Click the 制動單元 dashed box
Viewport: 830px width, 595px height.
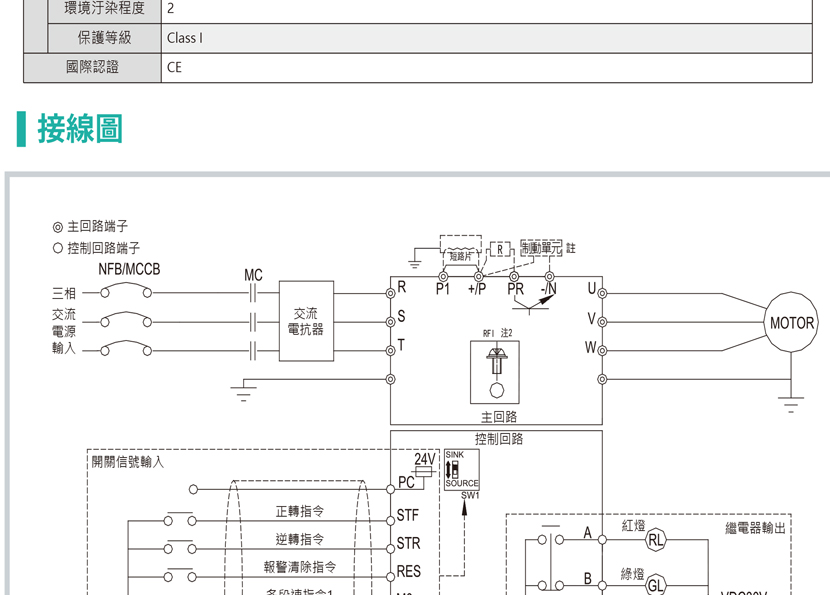pos(541,248)
